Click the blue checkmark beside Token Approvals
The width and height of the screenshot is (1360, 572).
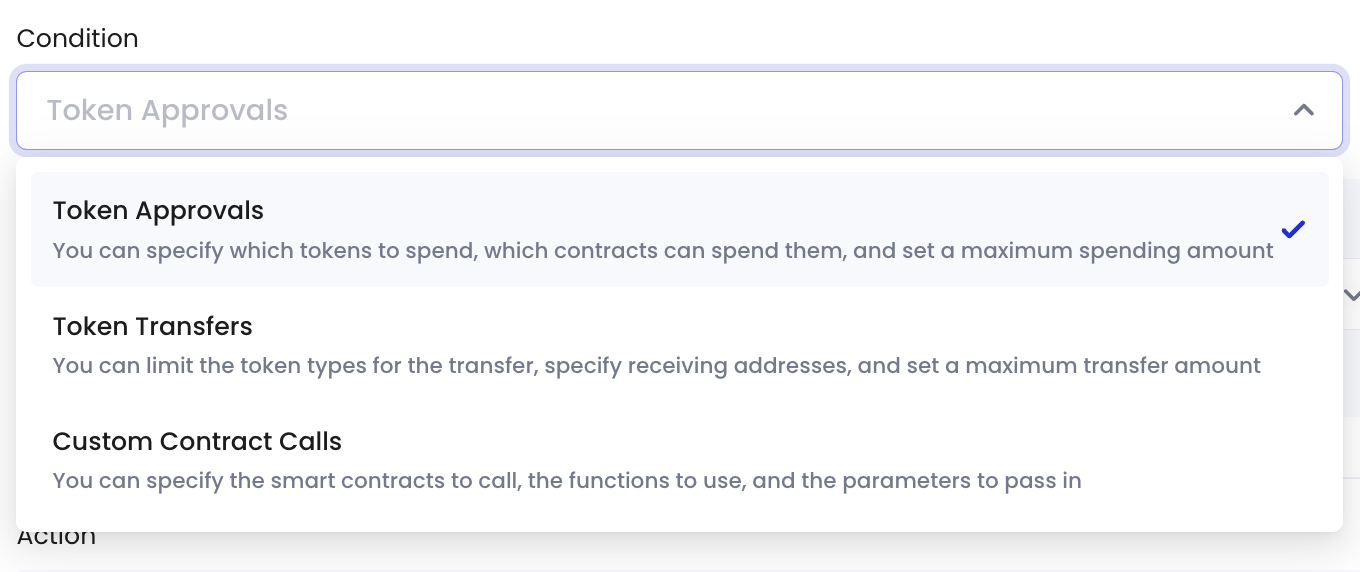coord(1293,230)
